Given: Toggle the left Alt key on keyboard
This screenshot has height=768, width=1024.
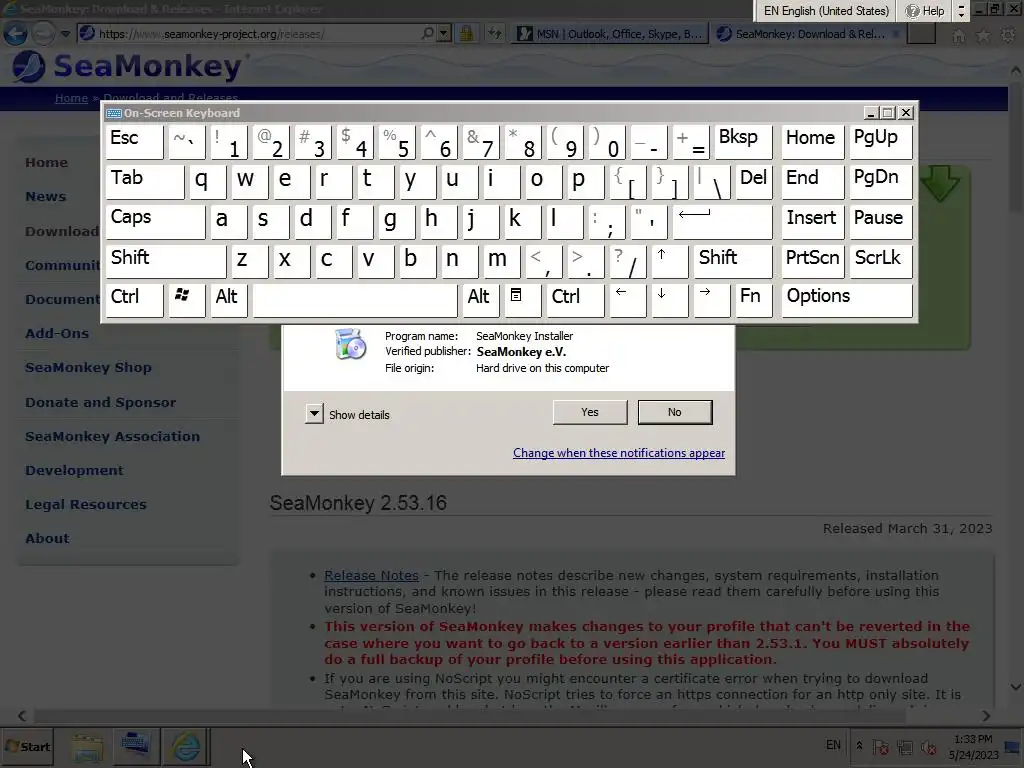Looking at the screenshot, I should point(229,300).
